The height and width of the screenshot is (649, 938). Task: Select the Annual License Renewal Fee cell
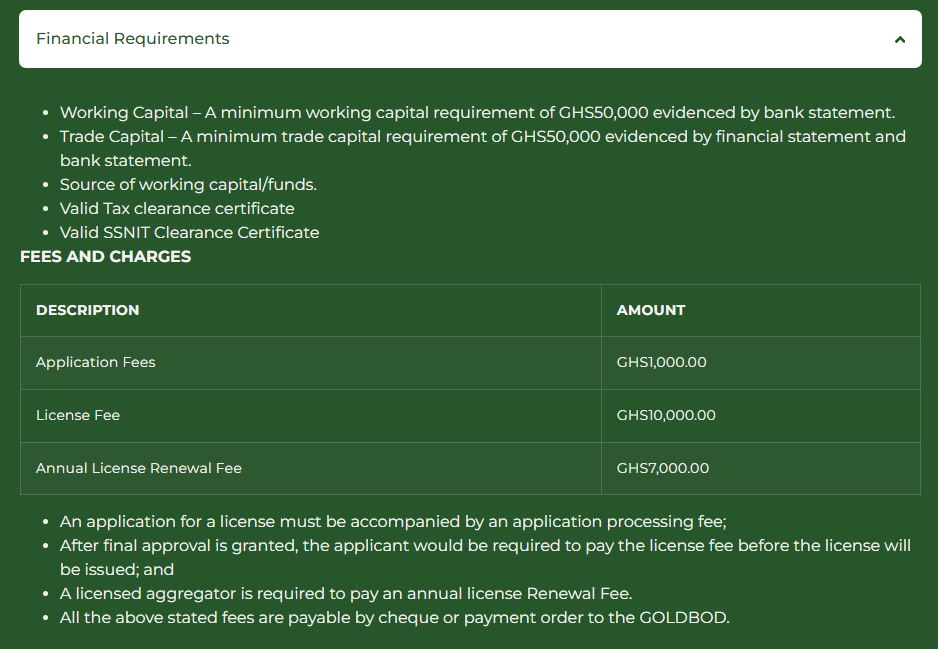310,468
